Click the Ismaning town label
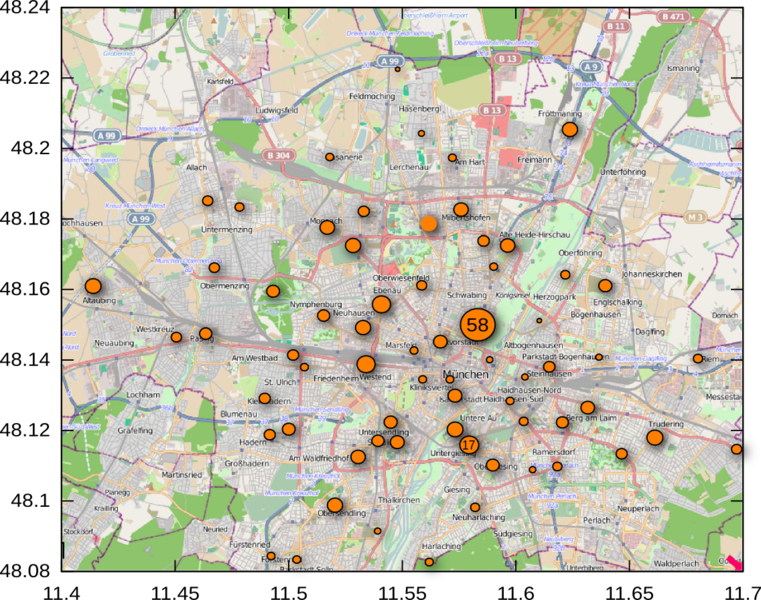This screenshot has height=600, width=761. [x=683, y=68]
